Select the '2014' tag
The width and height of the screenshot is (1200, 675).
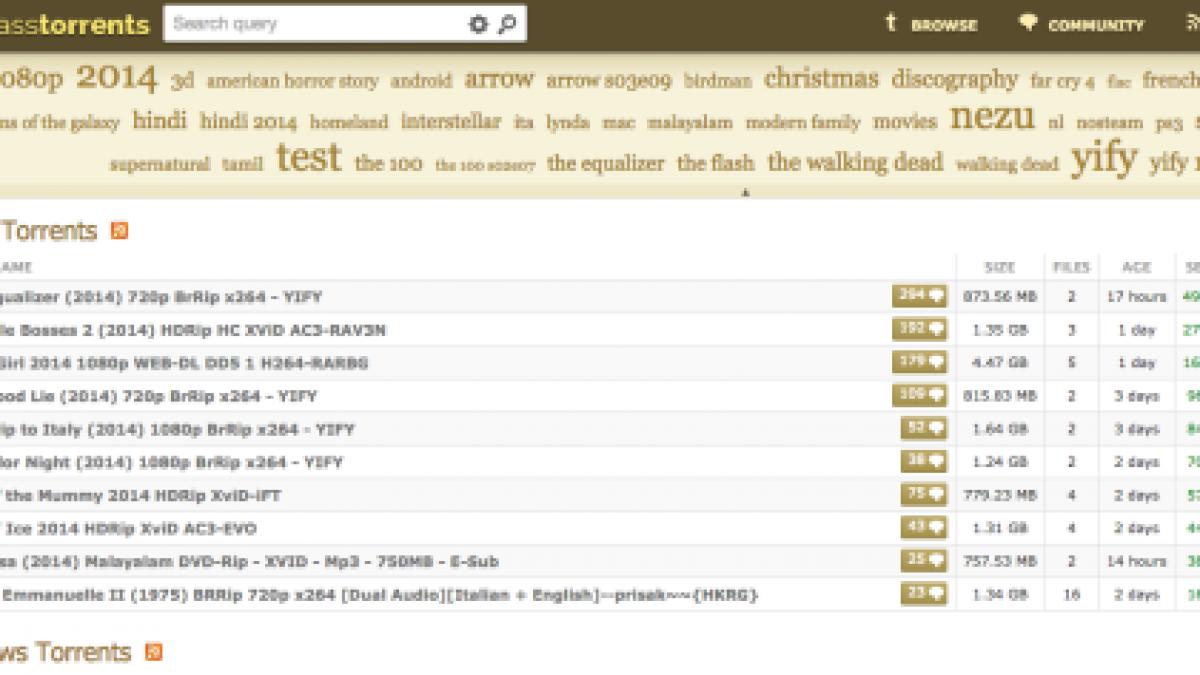pos(116,78)
